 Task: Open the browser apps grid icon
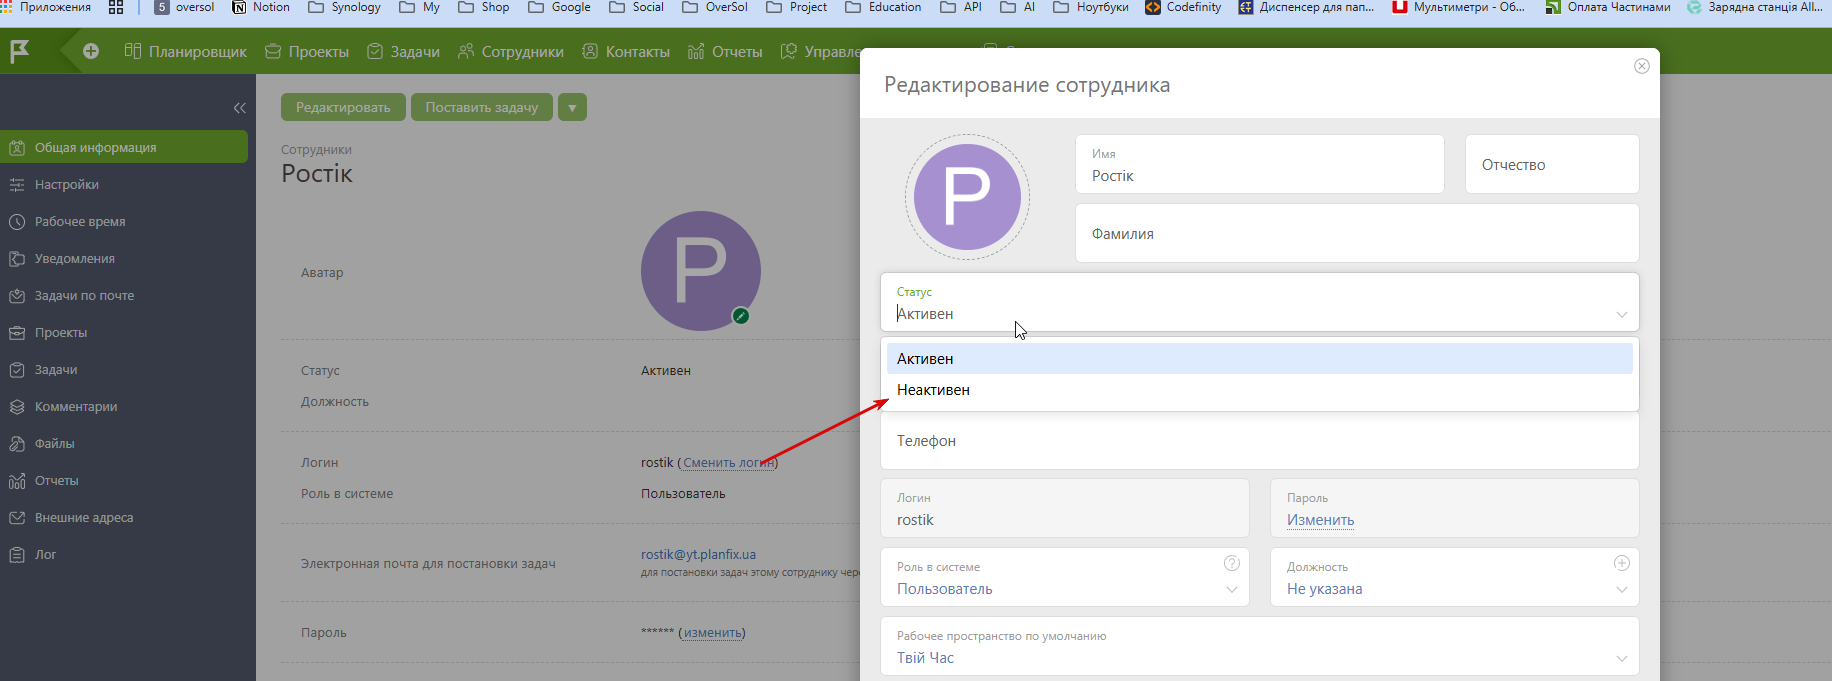click(x=116, y=7)
